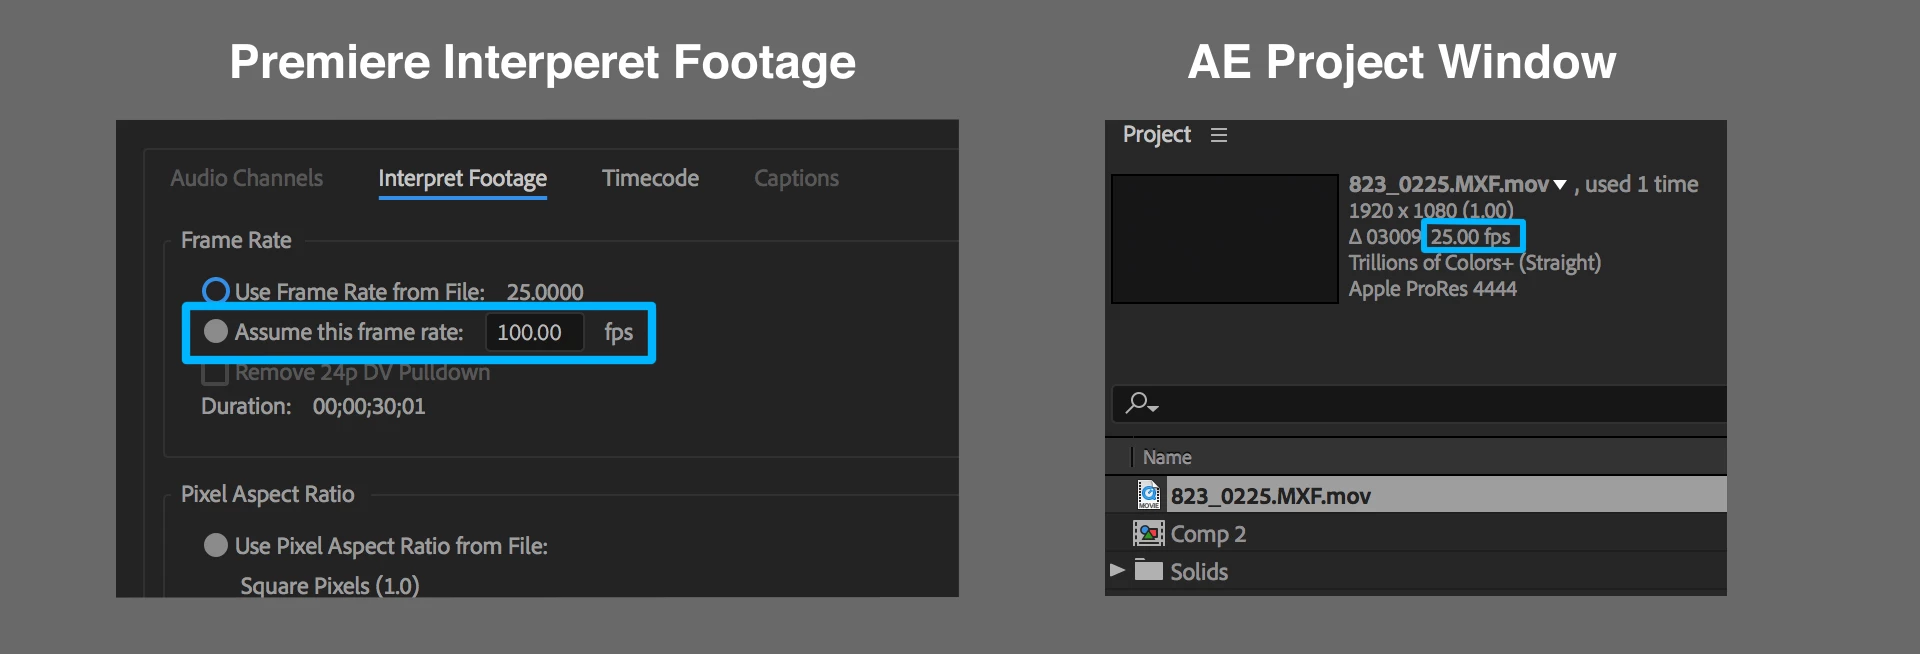Expand the Solids folder disclosure triangle

coord(1117,570)
